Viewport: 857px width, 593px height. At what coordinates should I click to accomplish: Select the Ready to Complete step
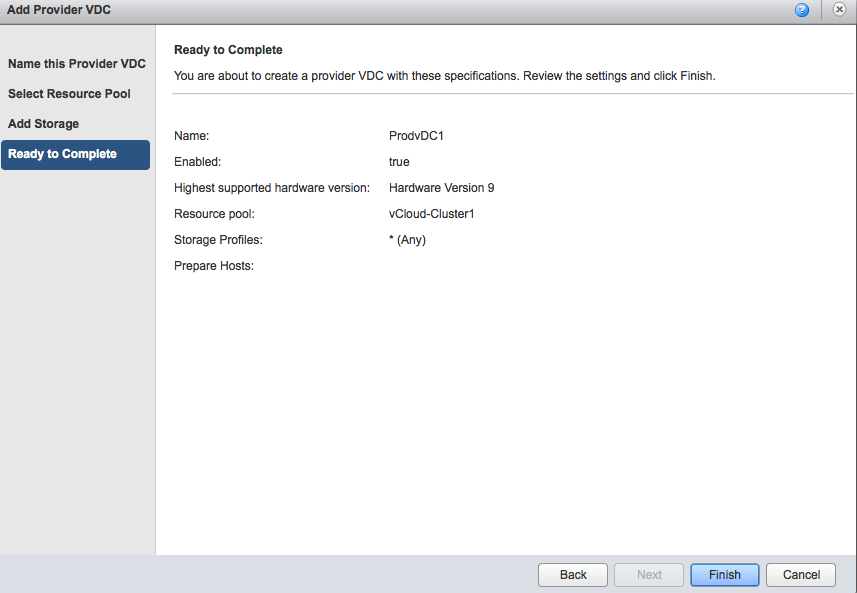coord(64,155)
